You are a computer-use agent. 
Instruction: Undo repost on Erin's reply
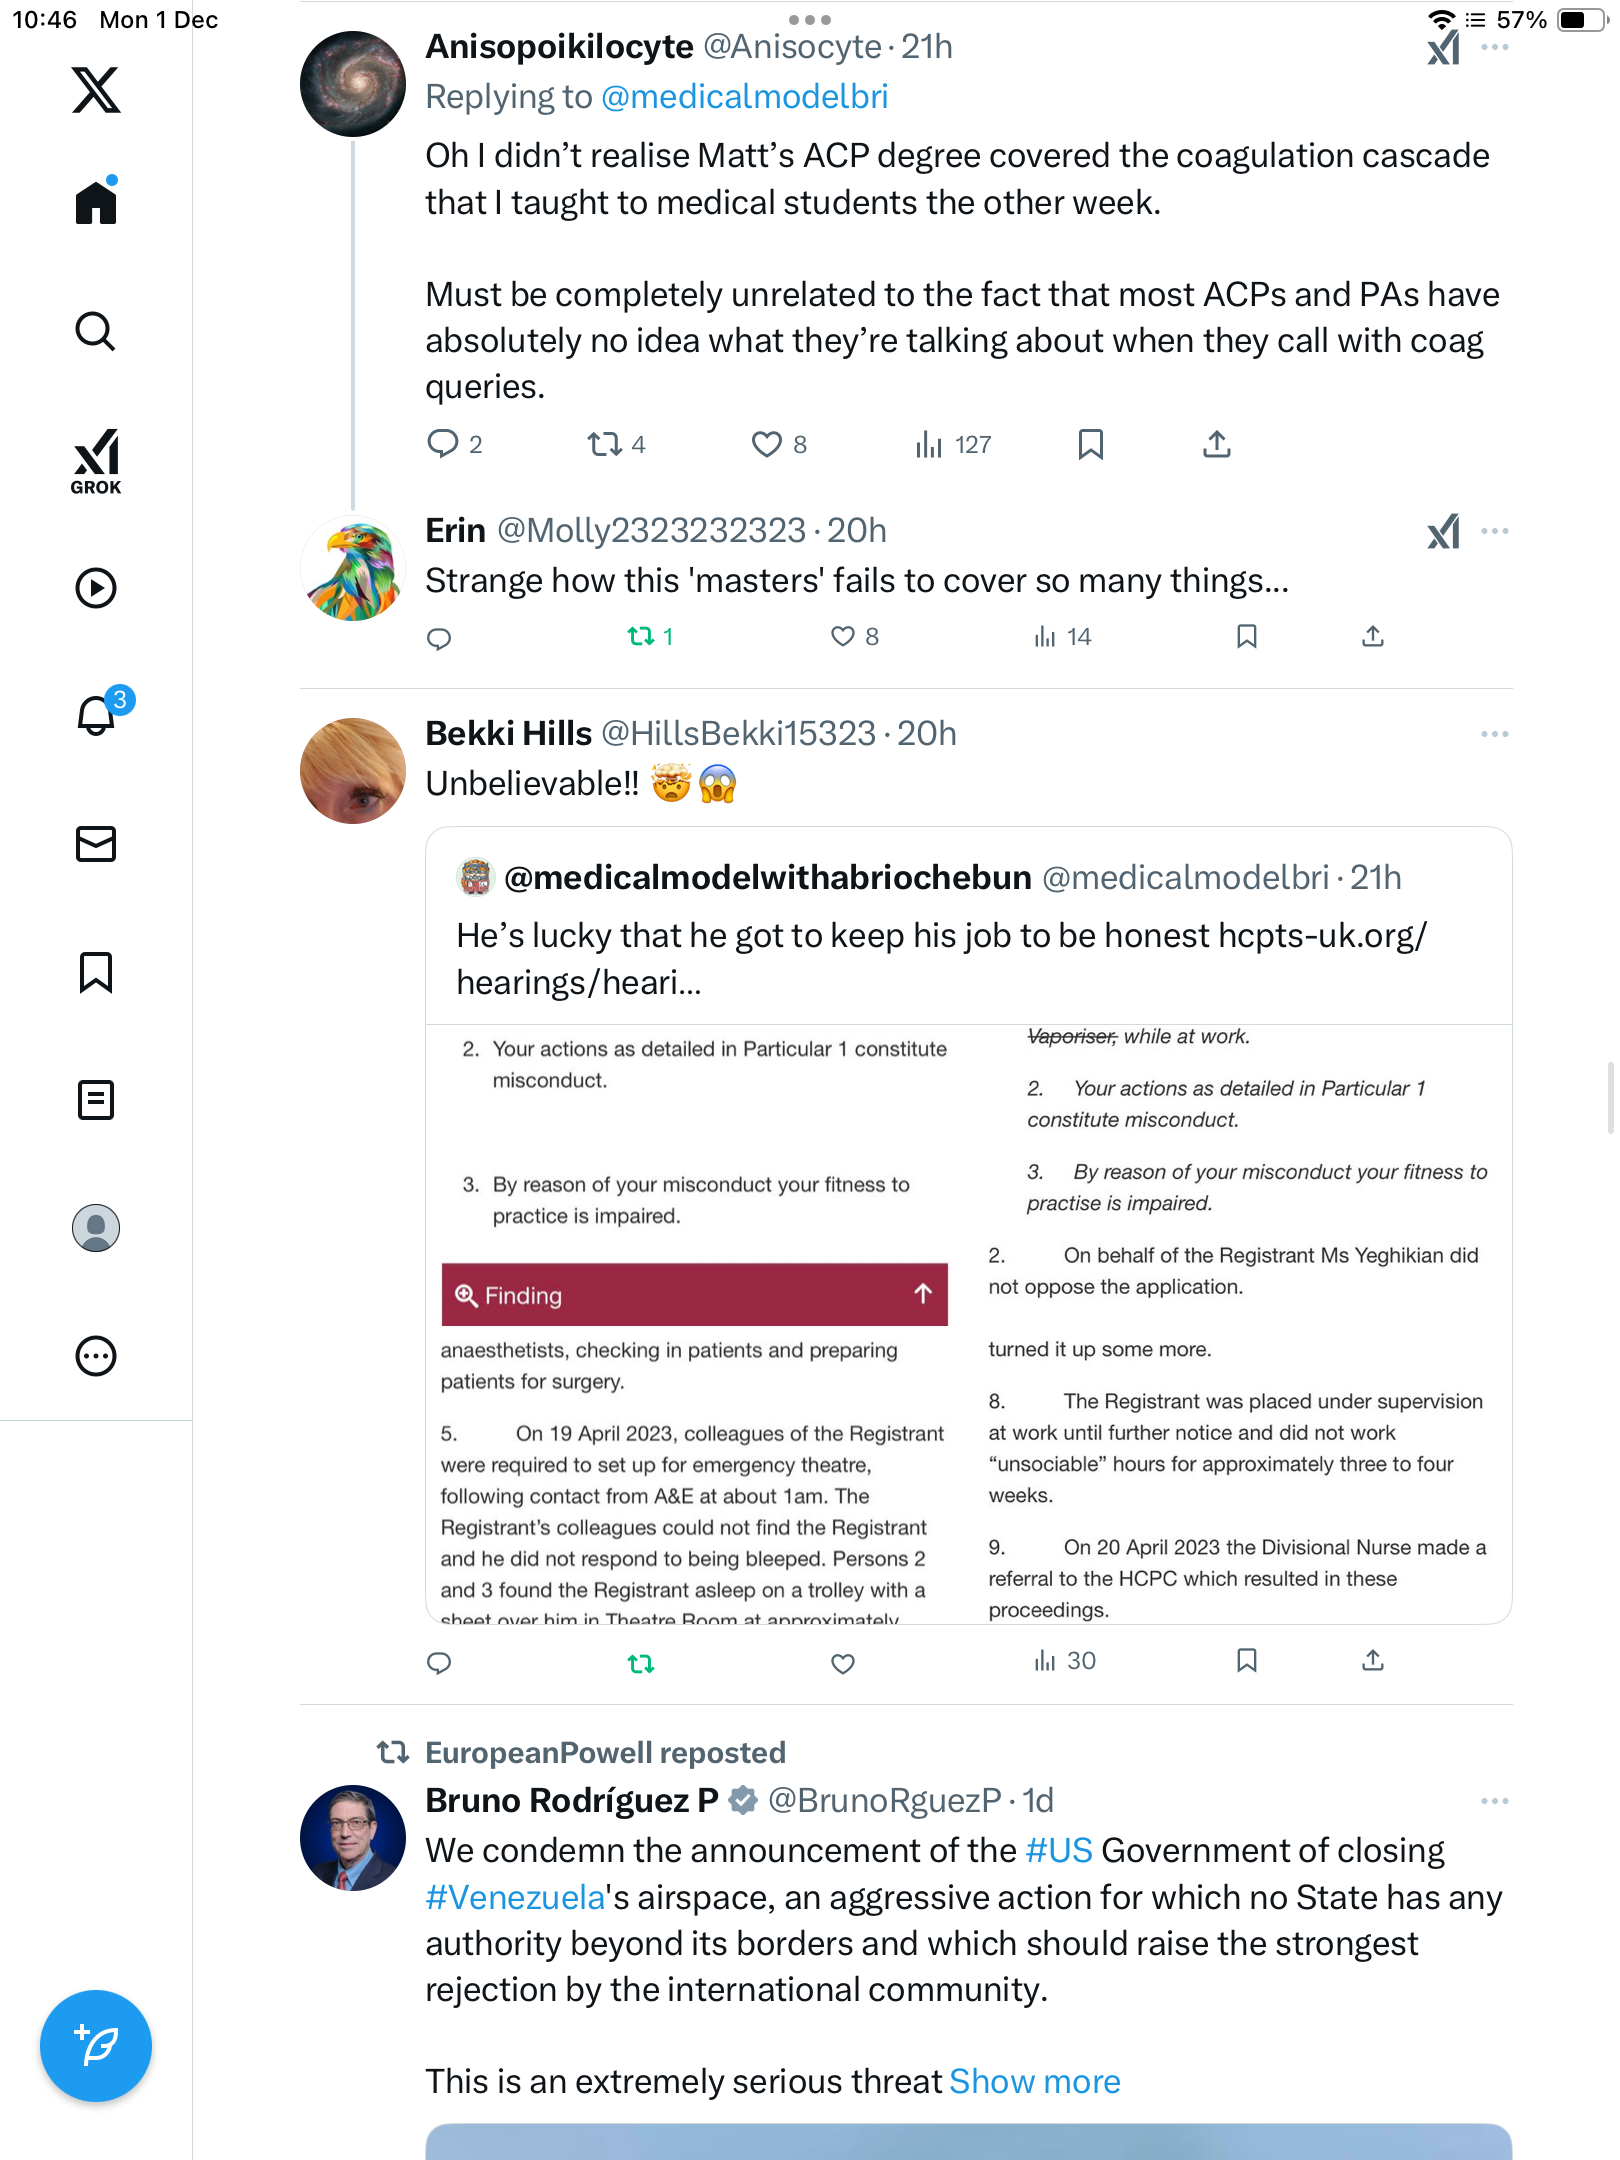[x=640, y=637]
